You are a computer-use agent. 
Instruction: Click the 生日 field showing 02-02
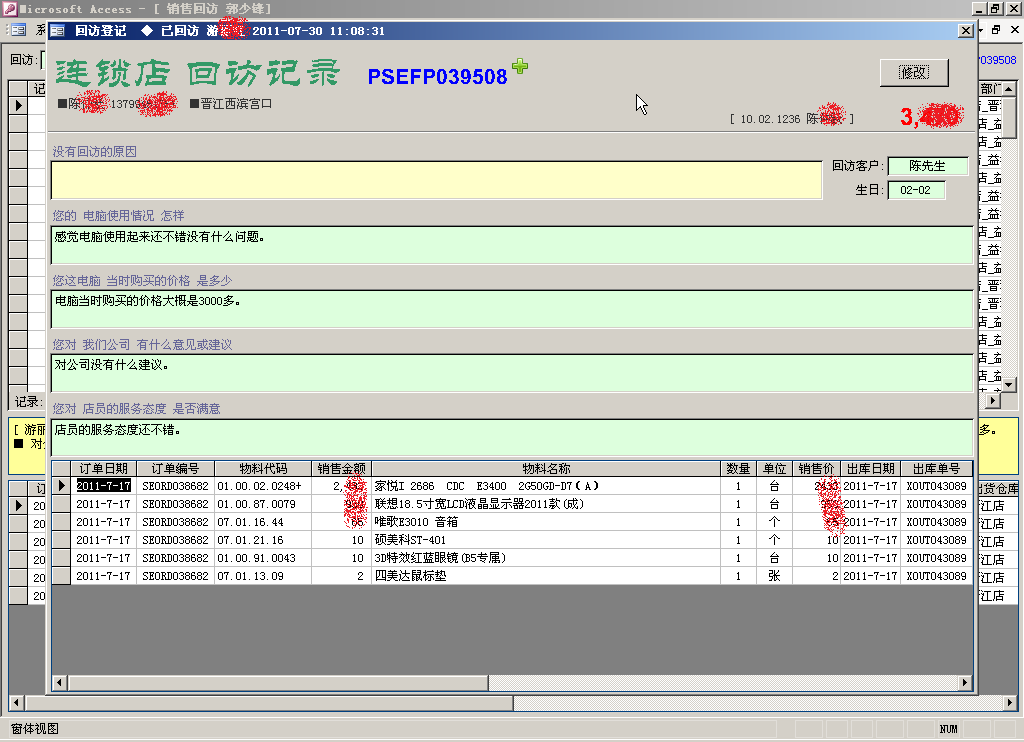pyautogui.click(x=915, y=189)
